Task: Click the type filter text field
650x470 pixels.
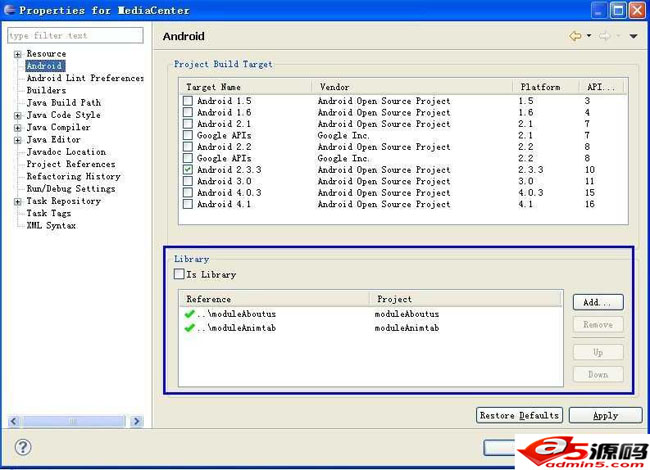Action: [x=75, y=35]
